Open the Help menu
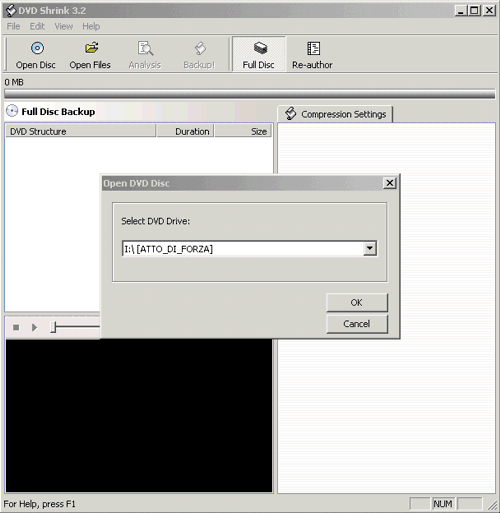The image size is (500, 513). click(x=91, y=26)
